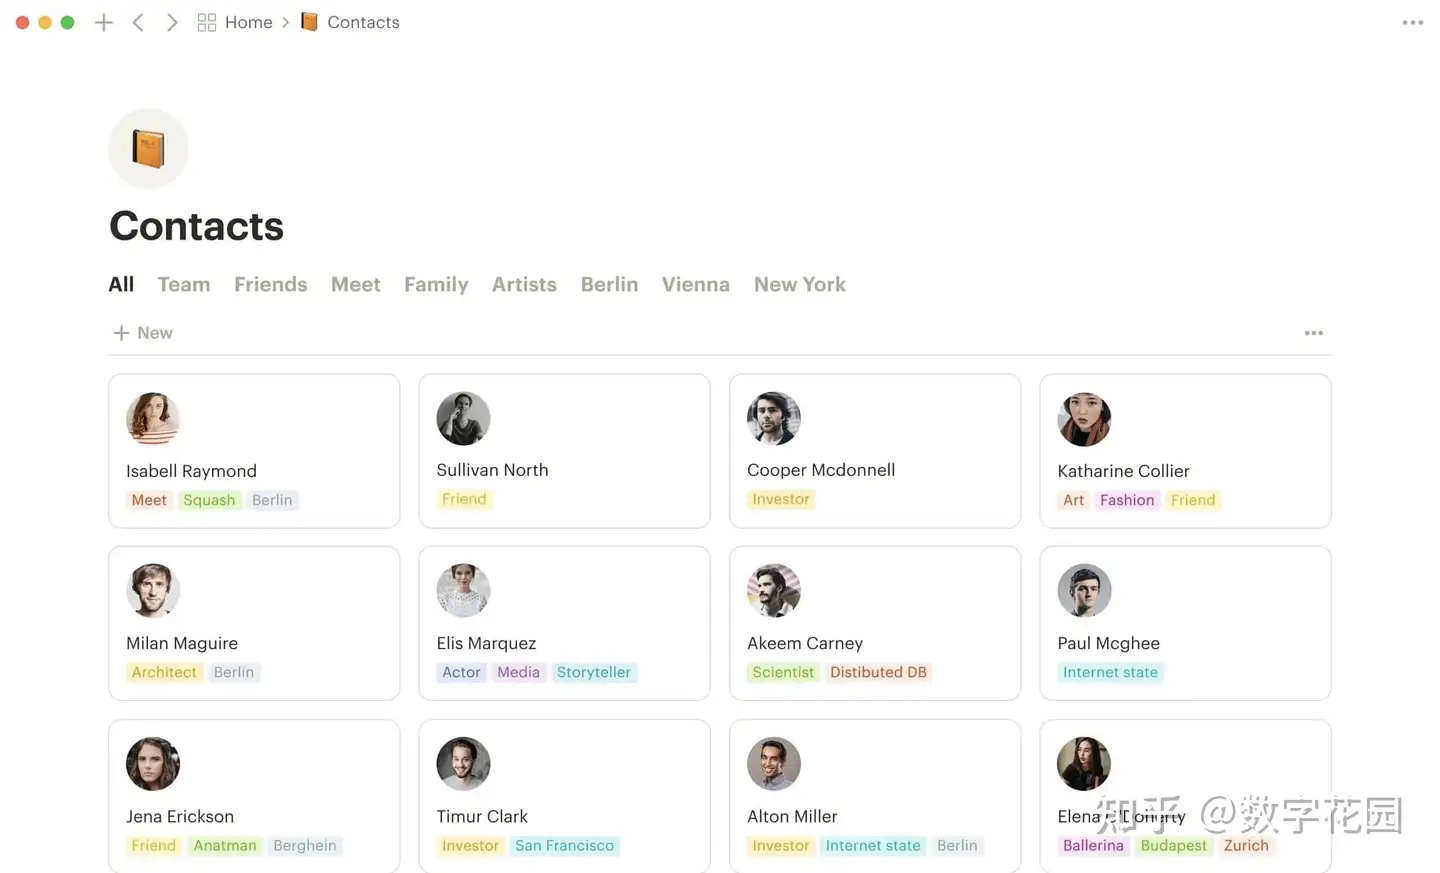The width and height of the screenshot is (1440, 873).
Task: Open the Alton Miller contact name
Action: click(x=792, y=817)
